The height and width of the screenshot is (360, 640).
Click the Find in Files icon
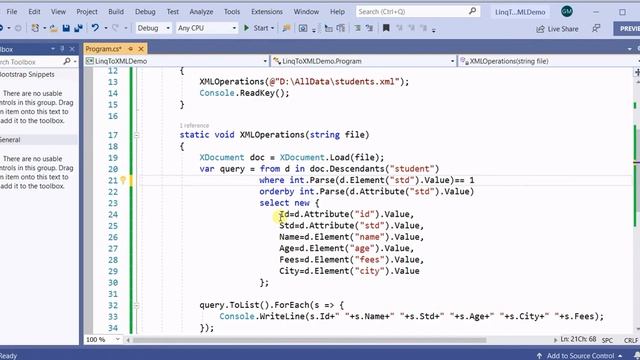click(287, 28)
